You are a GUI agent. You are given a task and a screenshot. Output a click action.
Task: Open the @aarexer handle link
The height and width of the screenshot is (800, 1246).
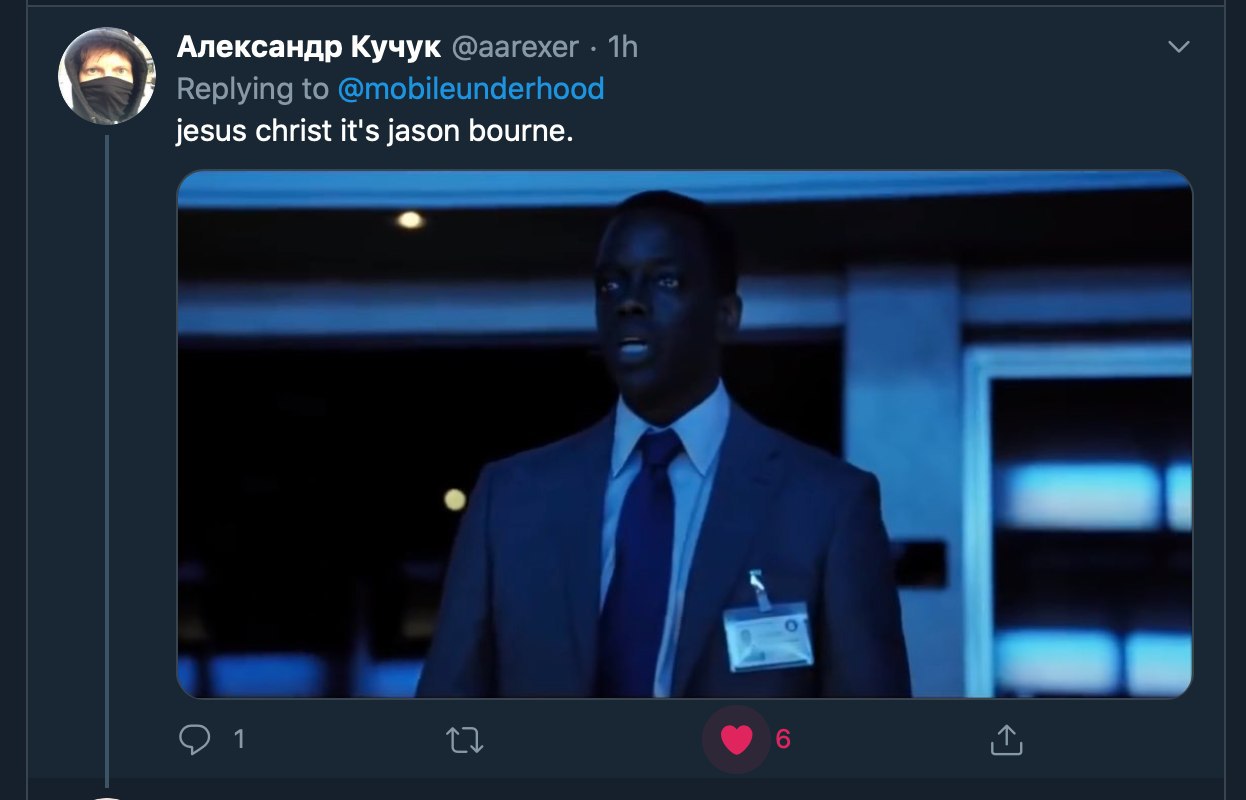(x=515, y=47)
